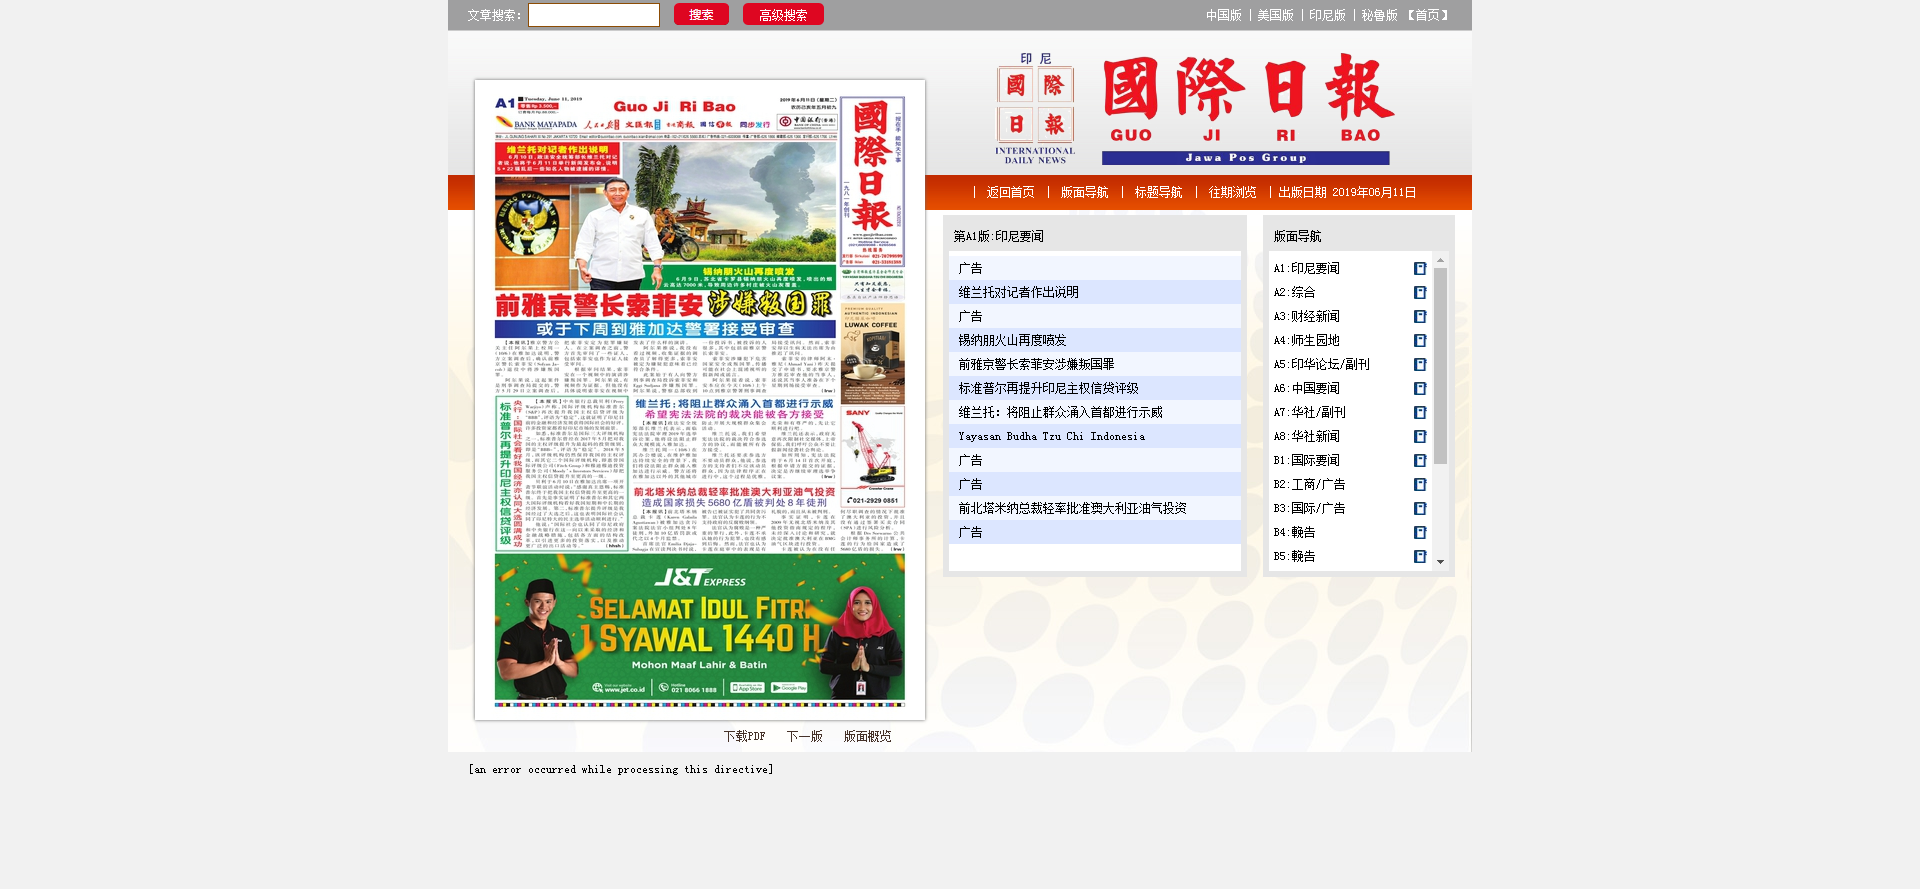Screen dimensions: 1920x889
Task: Open page A6:中国要闻 in 版面导航
Action: 1306,388
